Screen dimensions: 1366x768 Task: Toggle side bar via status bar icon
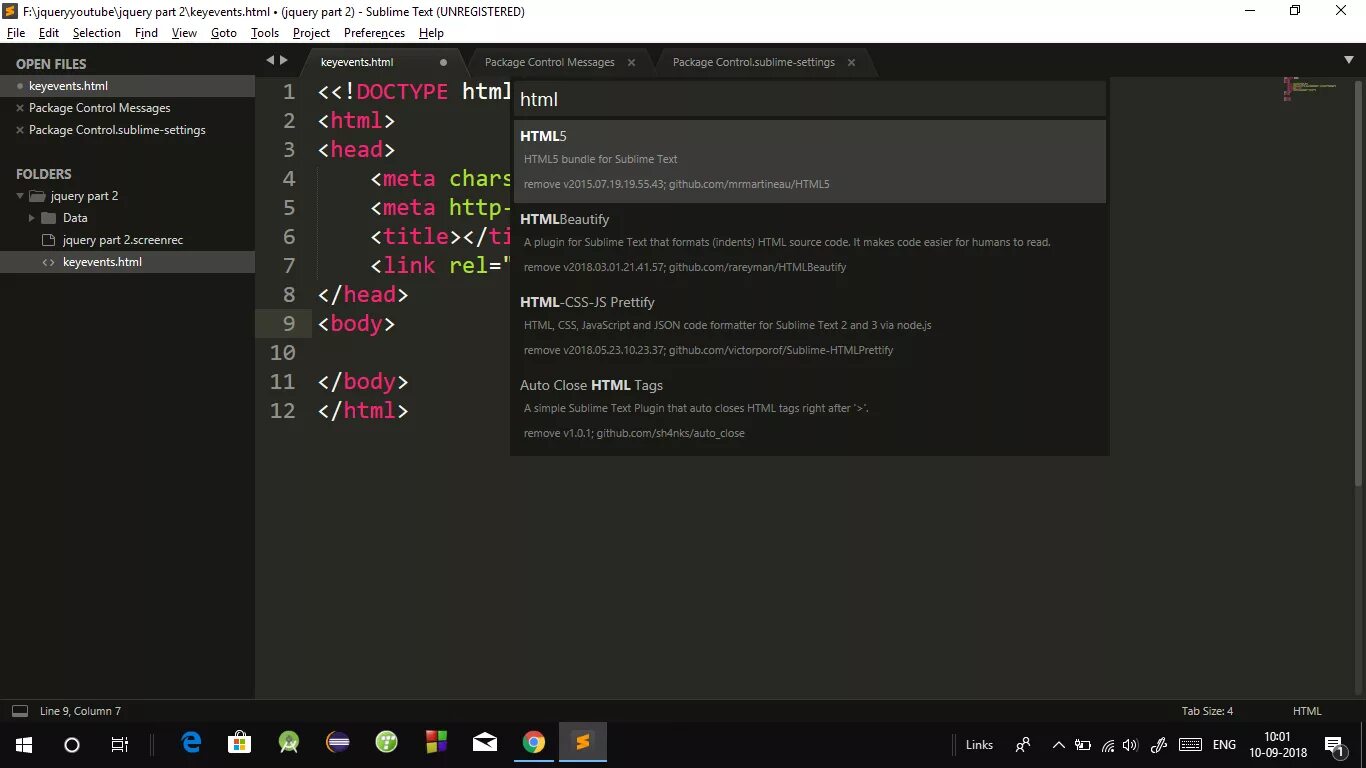(19, 711)
